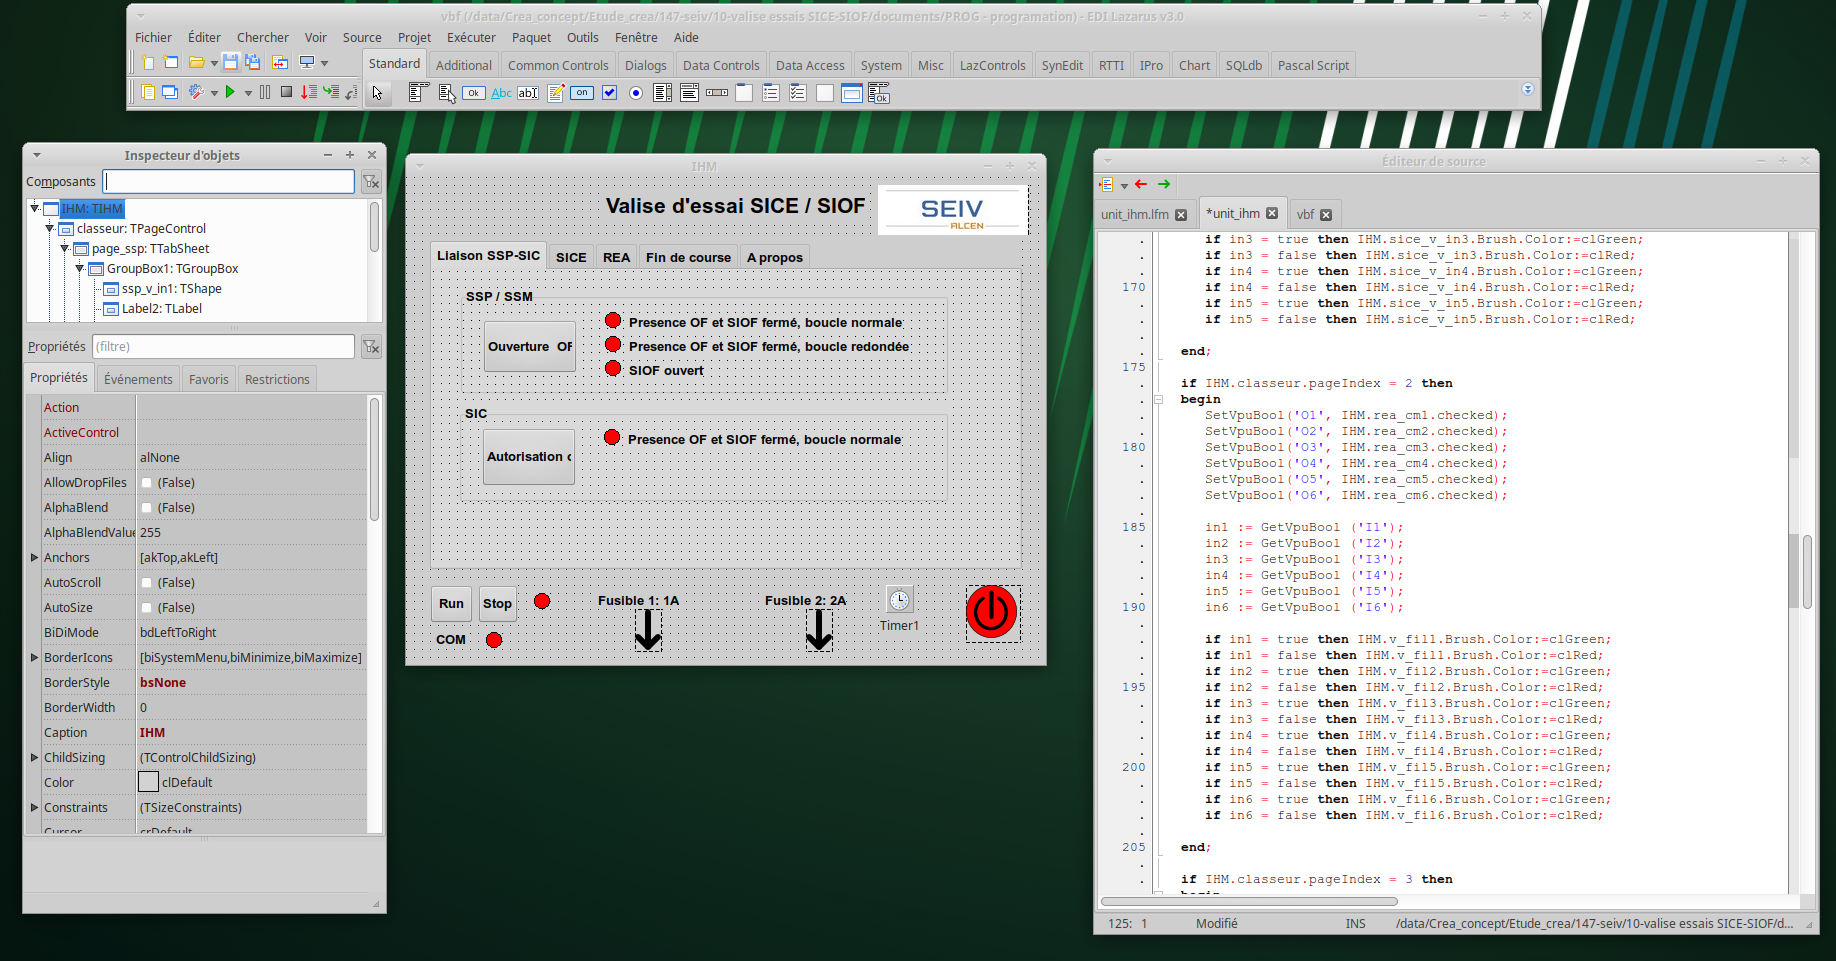
Task: Expand the BorderIcons property
Action: (35, 658)
